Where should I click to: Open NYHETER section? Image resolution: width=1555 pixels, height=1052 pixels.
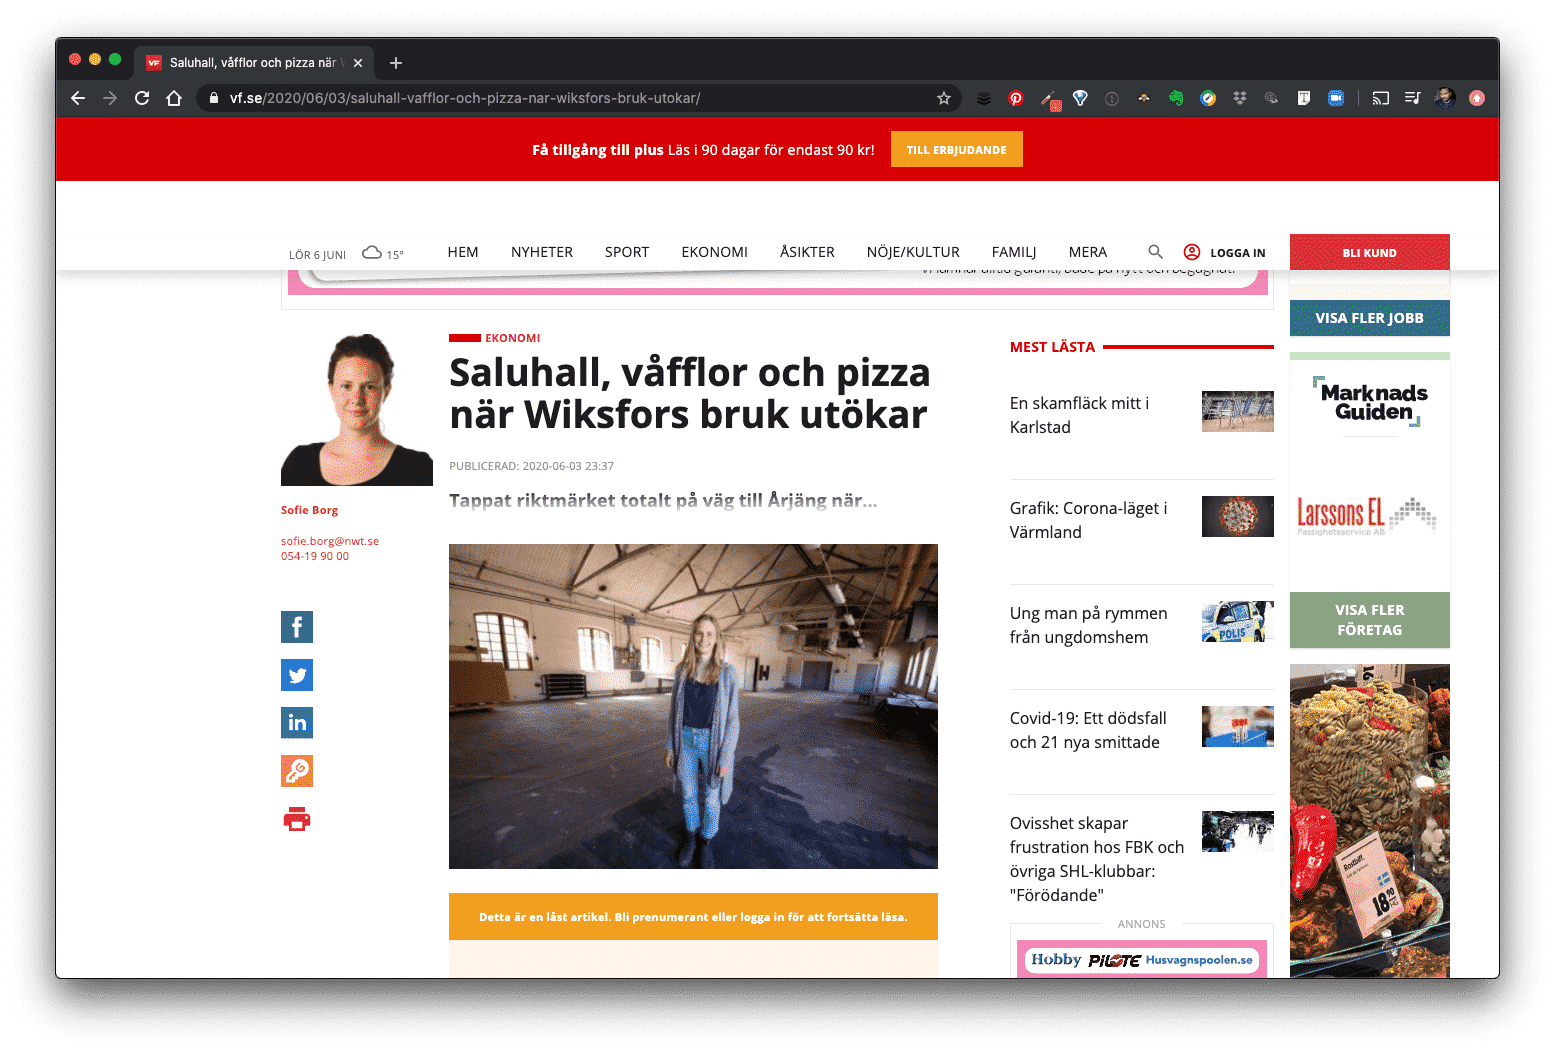point(542,252)
